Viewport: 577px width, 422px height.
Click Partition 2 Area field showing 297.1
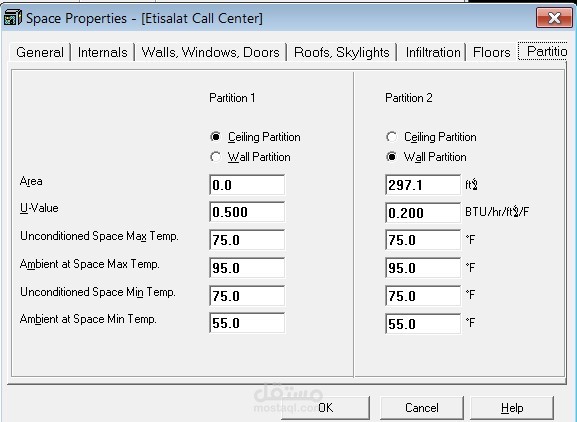pos(423,185)
